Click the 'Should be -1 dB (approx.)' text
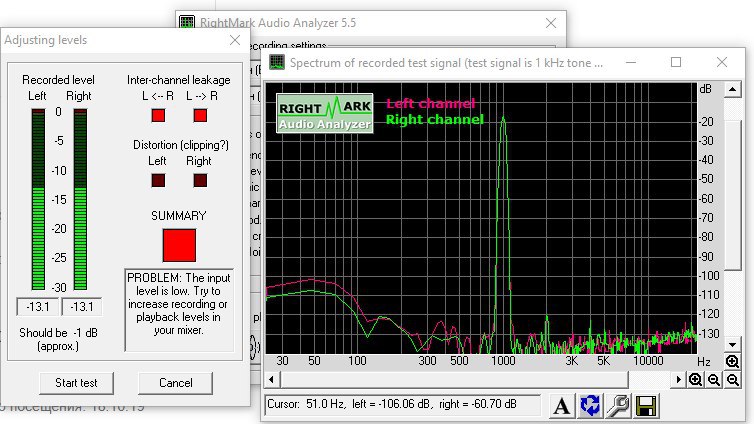 tap(58, 339)
